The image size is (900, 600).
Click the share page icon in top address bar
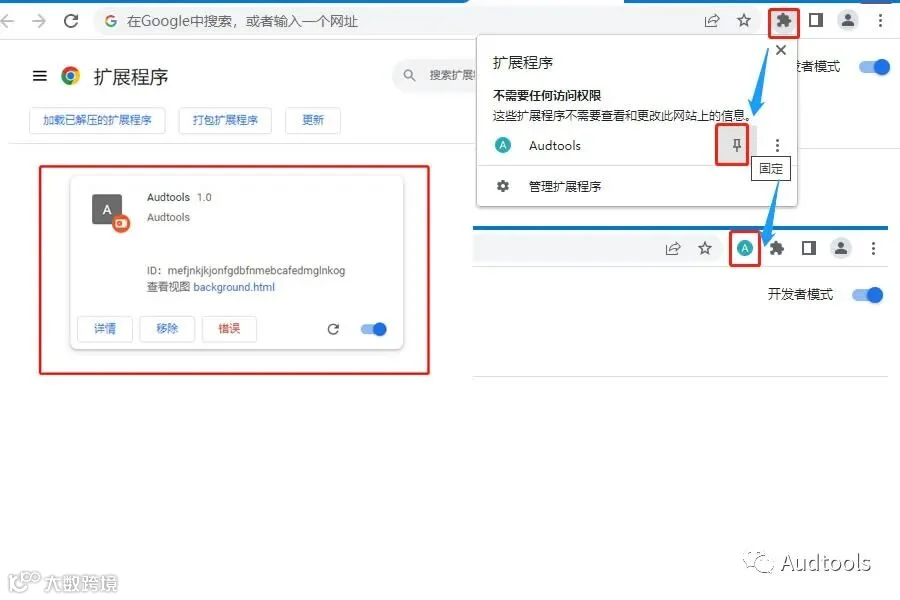(712, 21)
